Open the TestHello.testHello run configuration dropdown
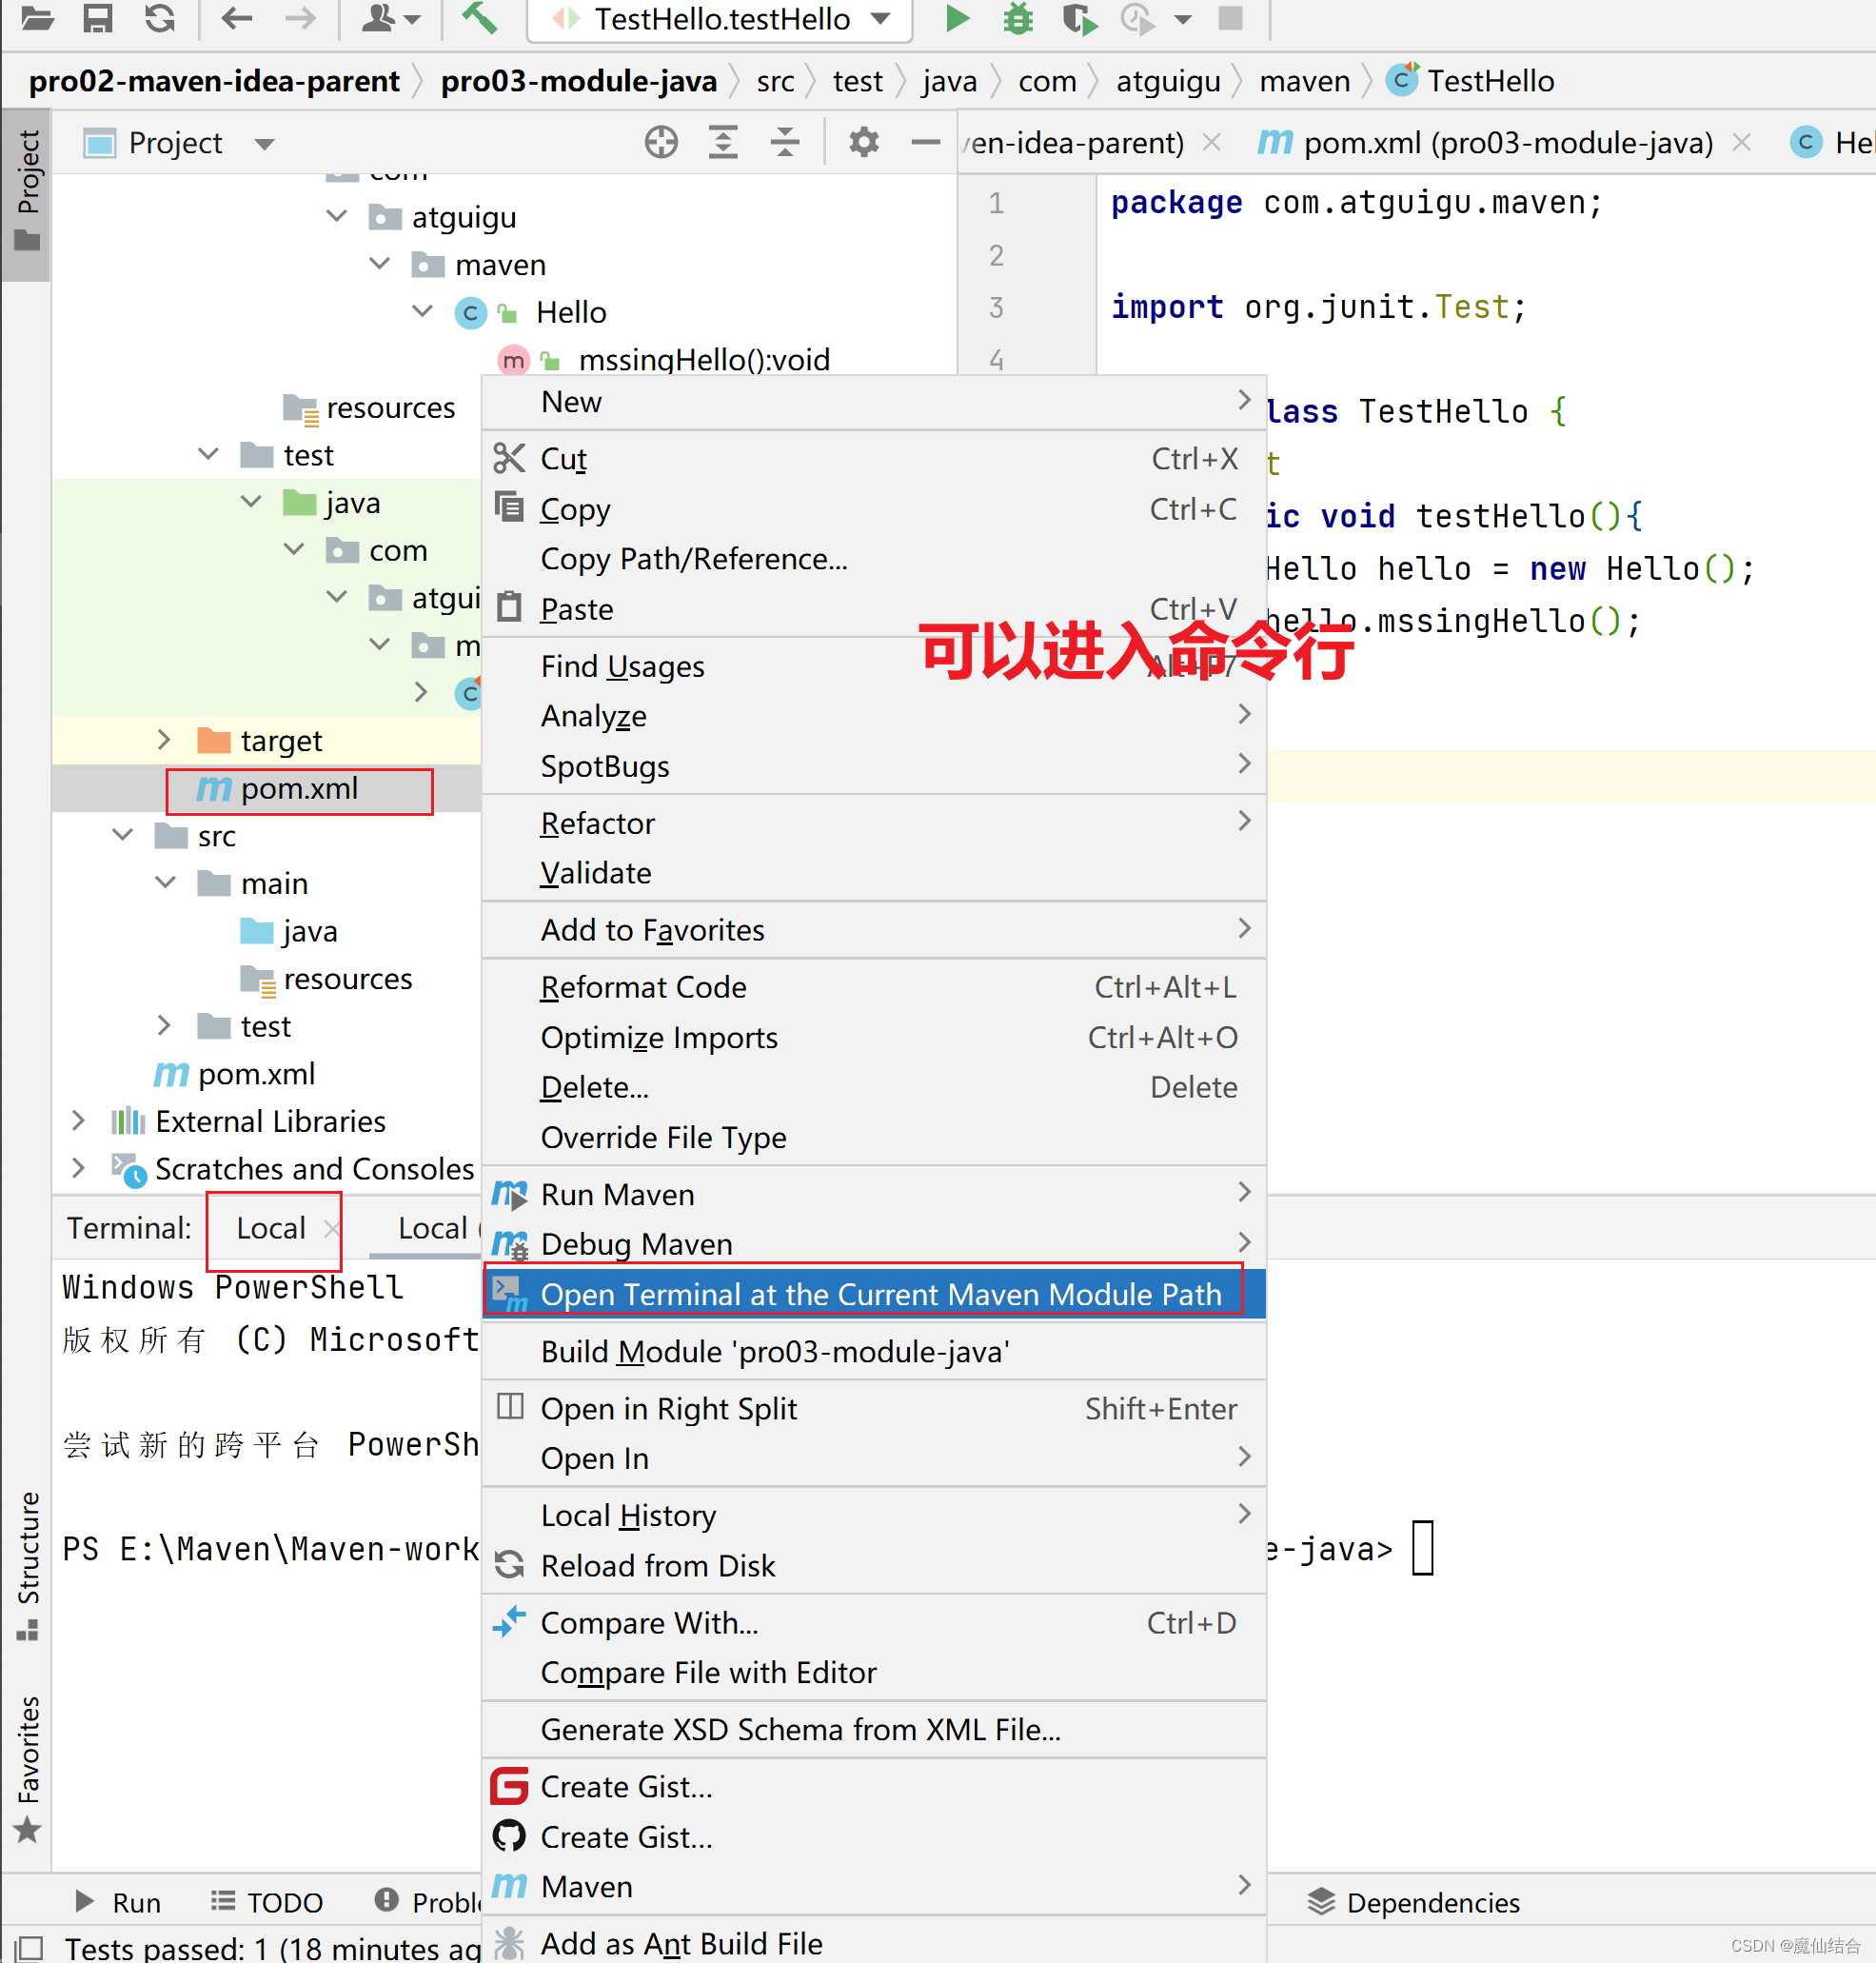The image size is (1876, 1963). tap(720, 19)
